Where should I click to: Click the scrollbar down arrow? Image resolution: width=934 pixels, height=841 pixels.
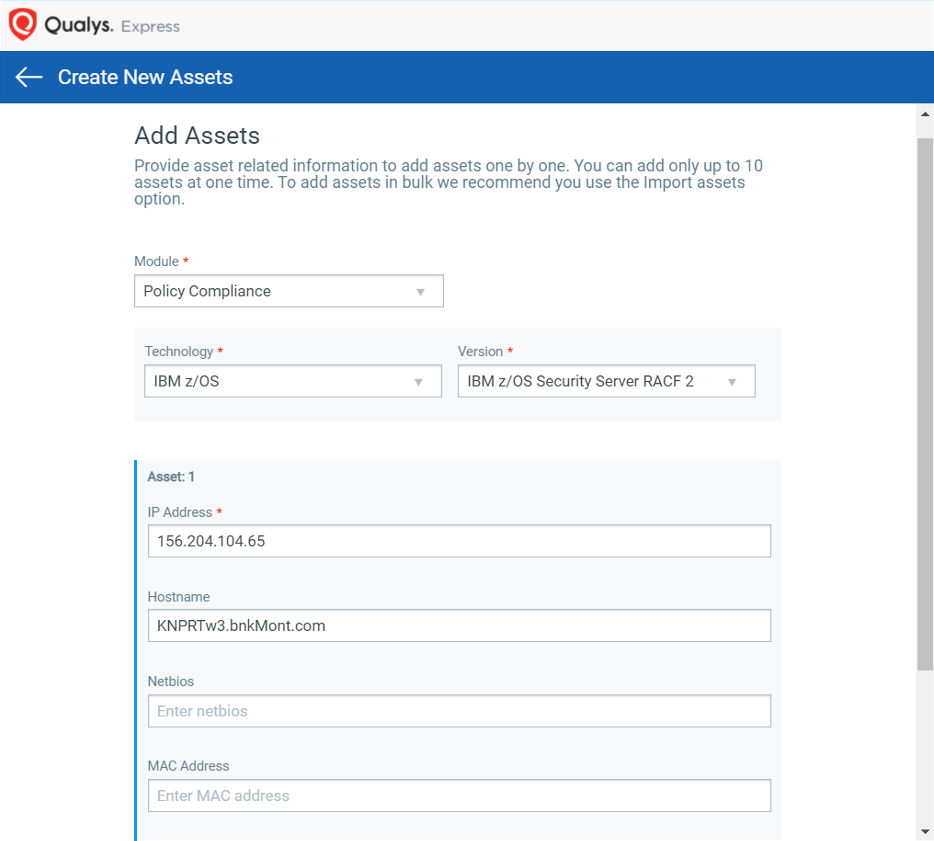(925, 831)
